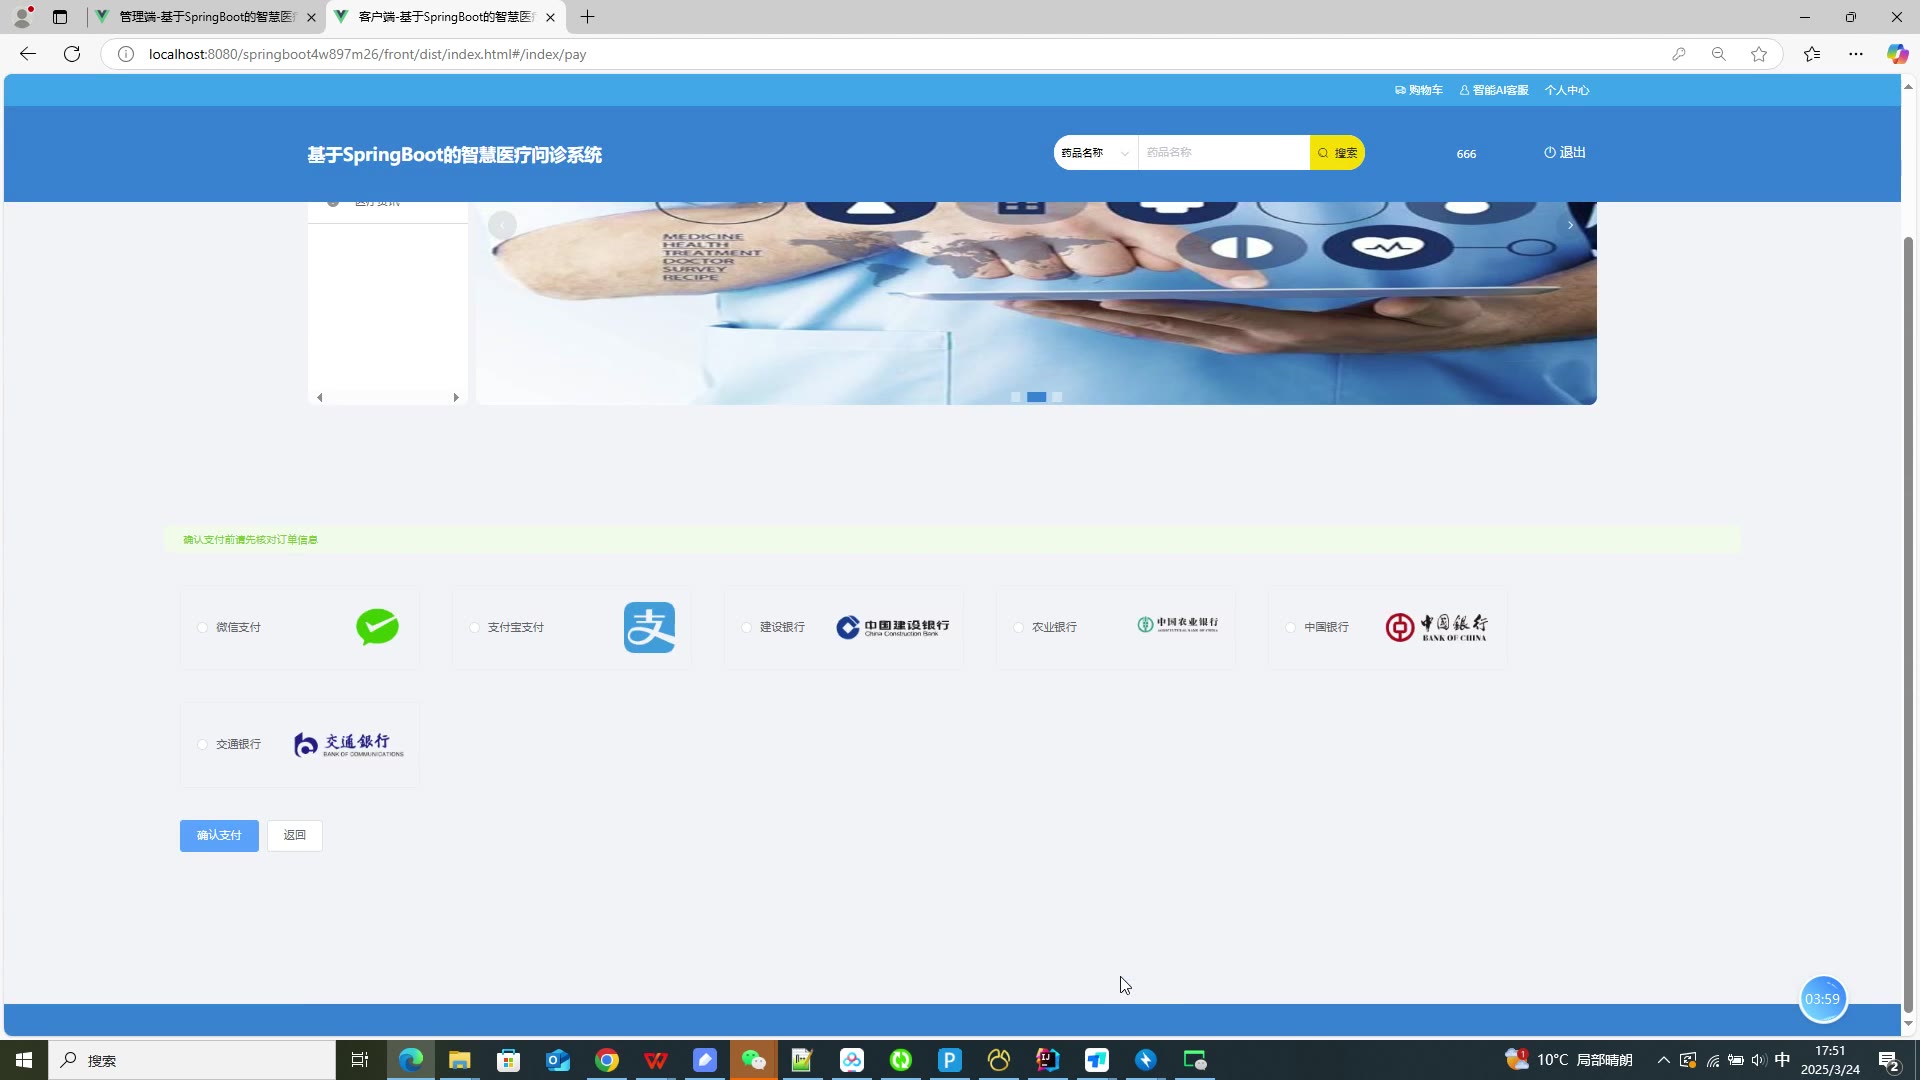Go to next carousel banner slide
1920x1080 pixels.
click(1569, 225)
